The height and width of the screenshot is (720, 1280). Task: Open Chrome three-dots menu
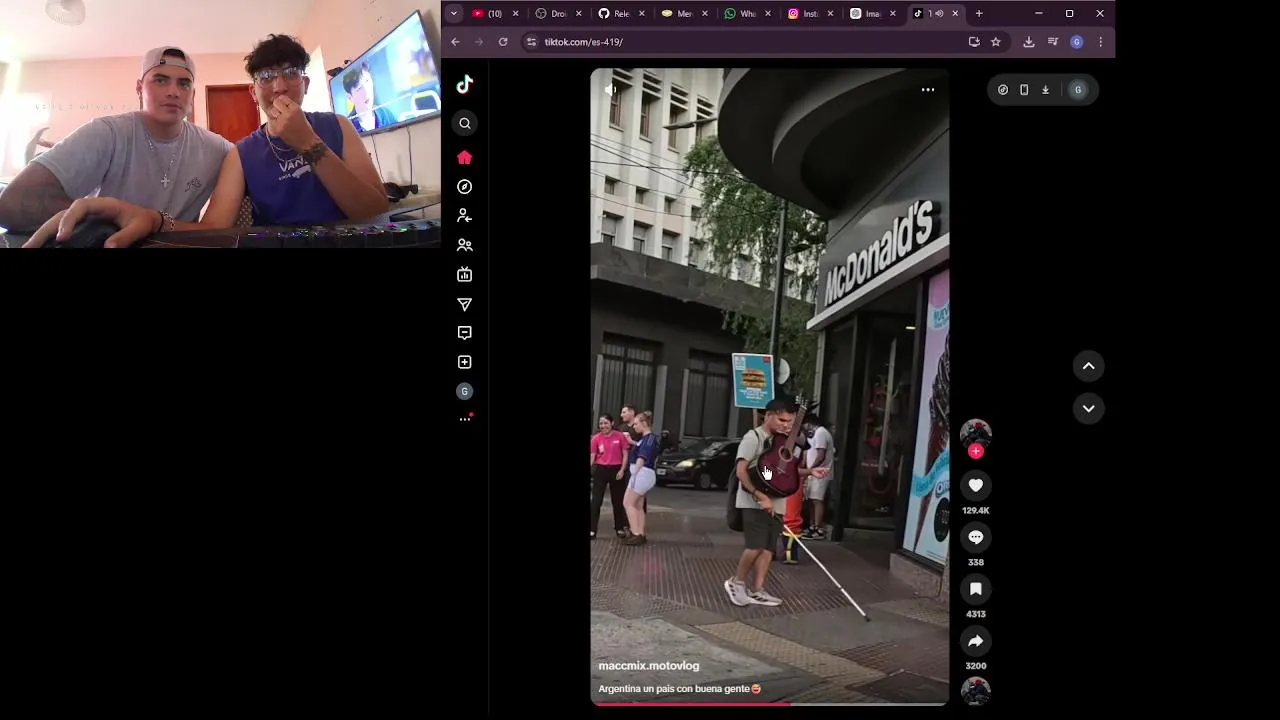(1100, 42)
